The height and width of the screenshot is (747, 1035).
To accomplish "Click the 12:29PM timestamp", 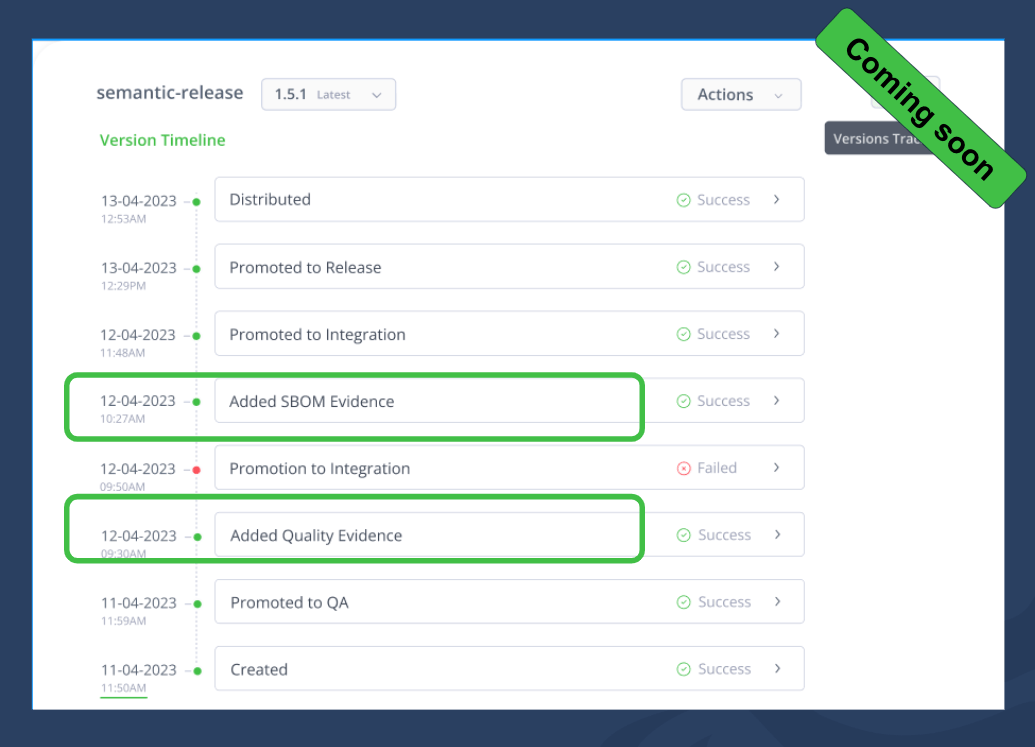I will (x=123, y=286).
